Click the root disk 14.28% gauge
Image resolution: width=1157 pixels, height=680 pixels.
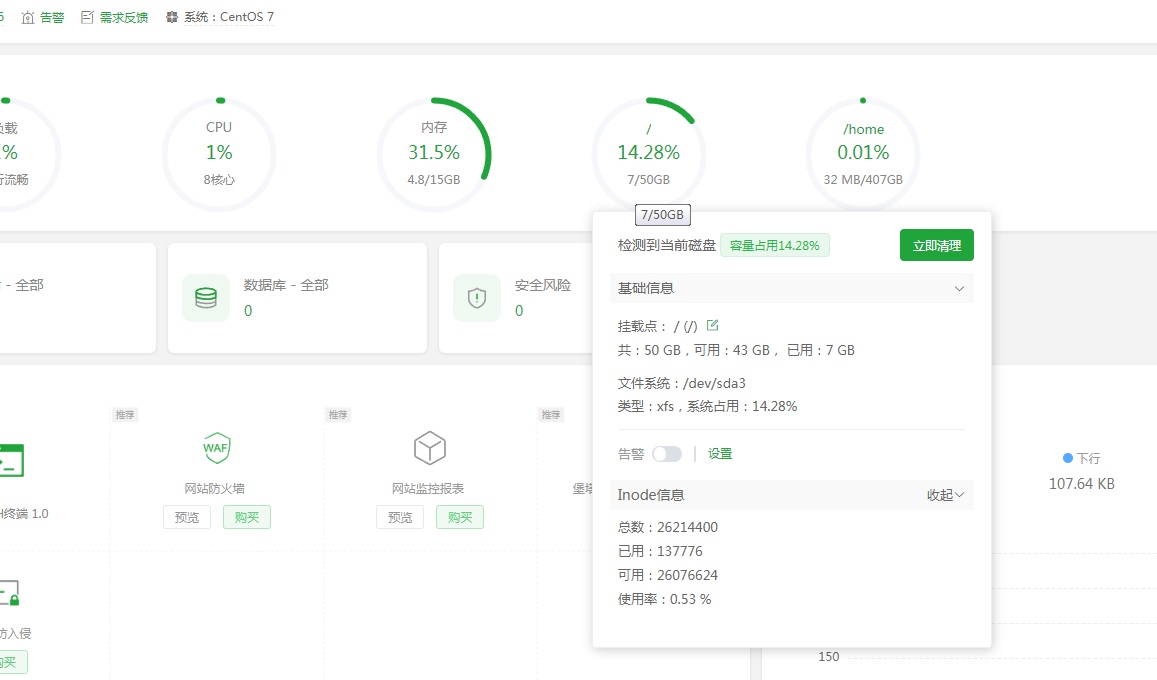(649, 154)
